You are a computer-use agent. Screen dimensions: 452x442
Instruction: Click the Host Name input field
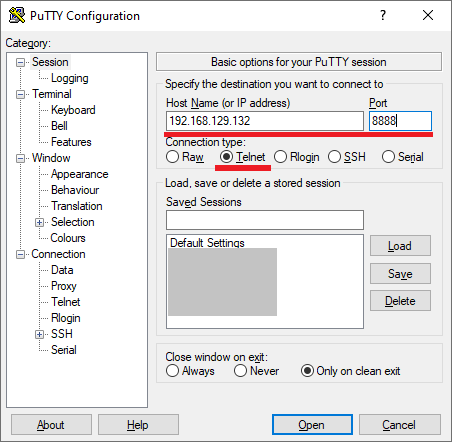coord(265,121)
